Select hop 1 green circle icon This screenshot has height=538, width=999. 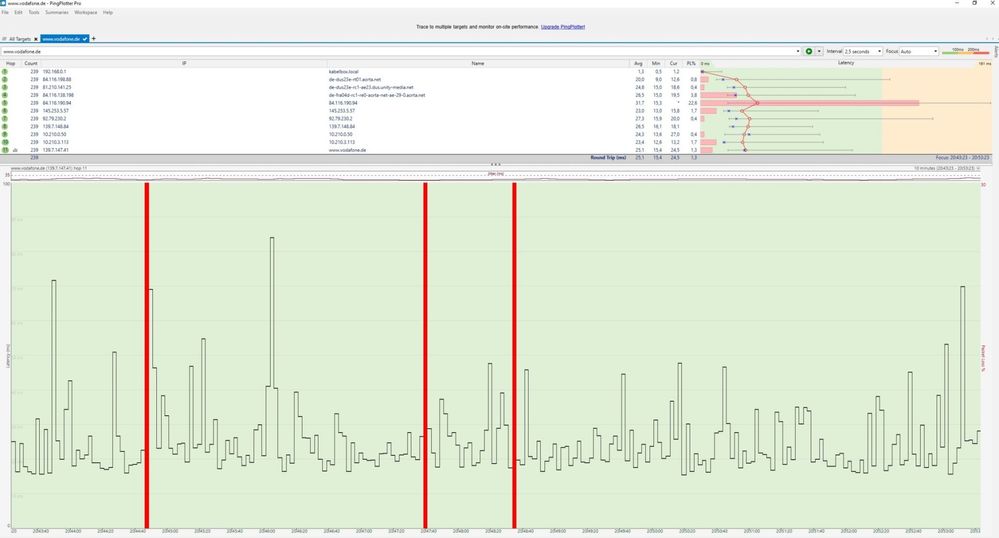point(5,71)
